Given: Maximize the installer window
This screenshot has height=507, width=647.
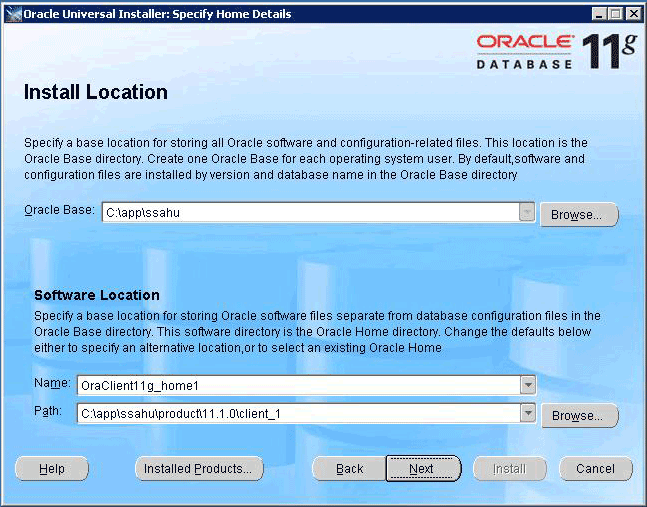Looking at the screenshot, I should [x=615, y=14].
